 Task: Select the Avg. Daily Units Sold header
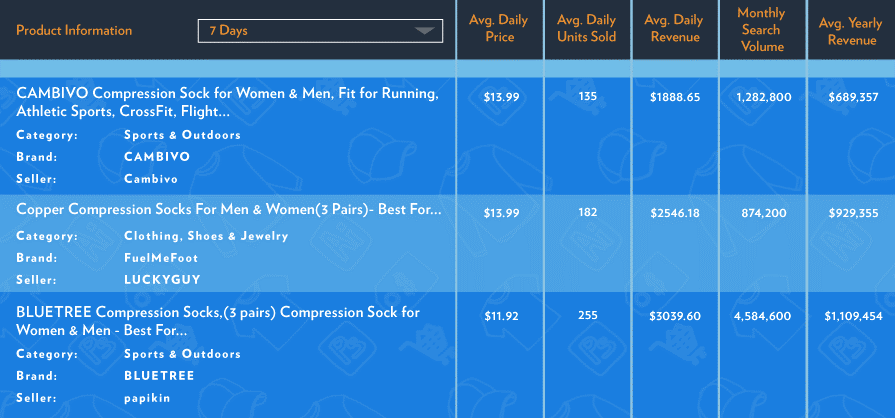pyautogui.click(x=587, y=30)
